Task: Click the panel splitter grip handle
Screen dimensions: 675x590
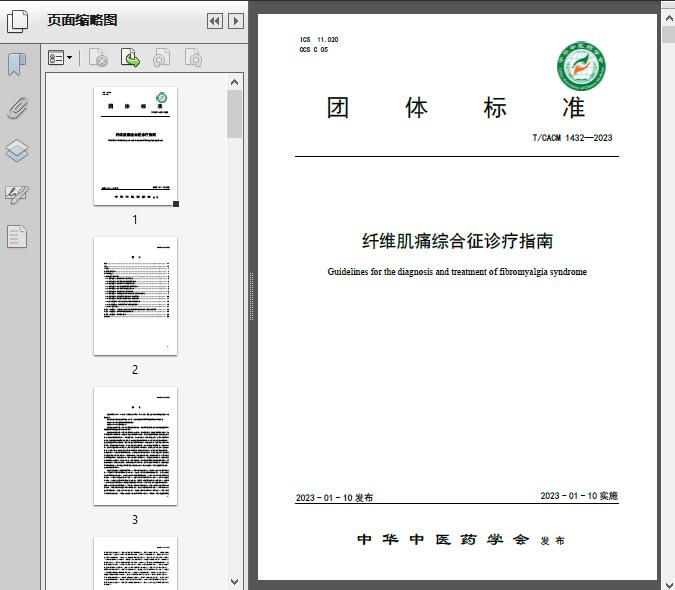Action: click(x=251, y=296)
